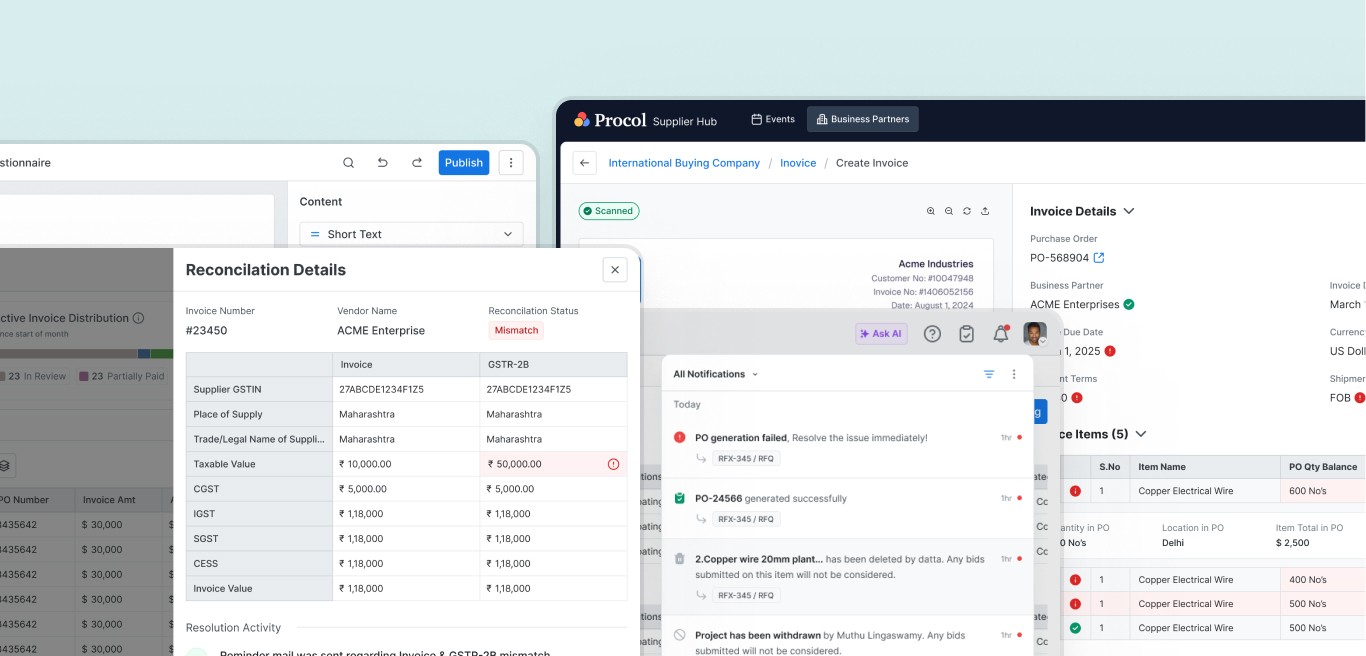This screenshot has width=1366, height=656.
Task: Click the error icon in 400 No's row
Action: [1075, 580]
